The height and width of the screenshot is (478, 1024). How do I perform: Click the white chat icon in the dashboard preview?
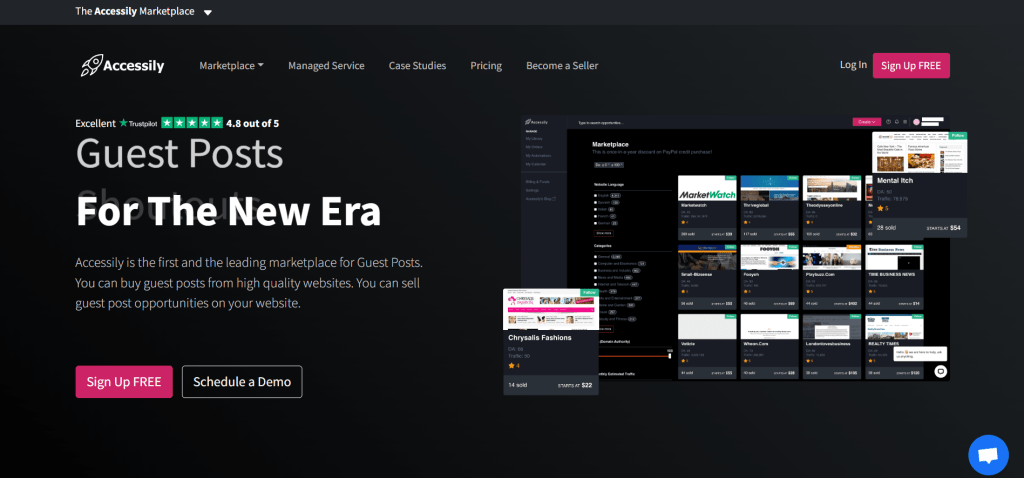tap(940, 372)
